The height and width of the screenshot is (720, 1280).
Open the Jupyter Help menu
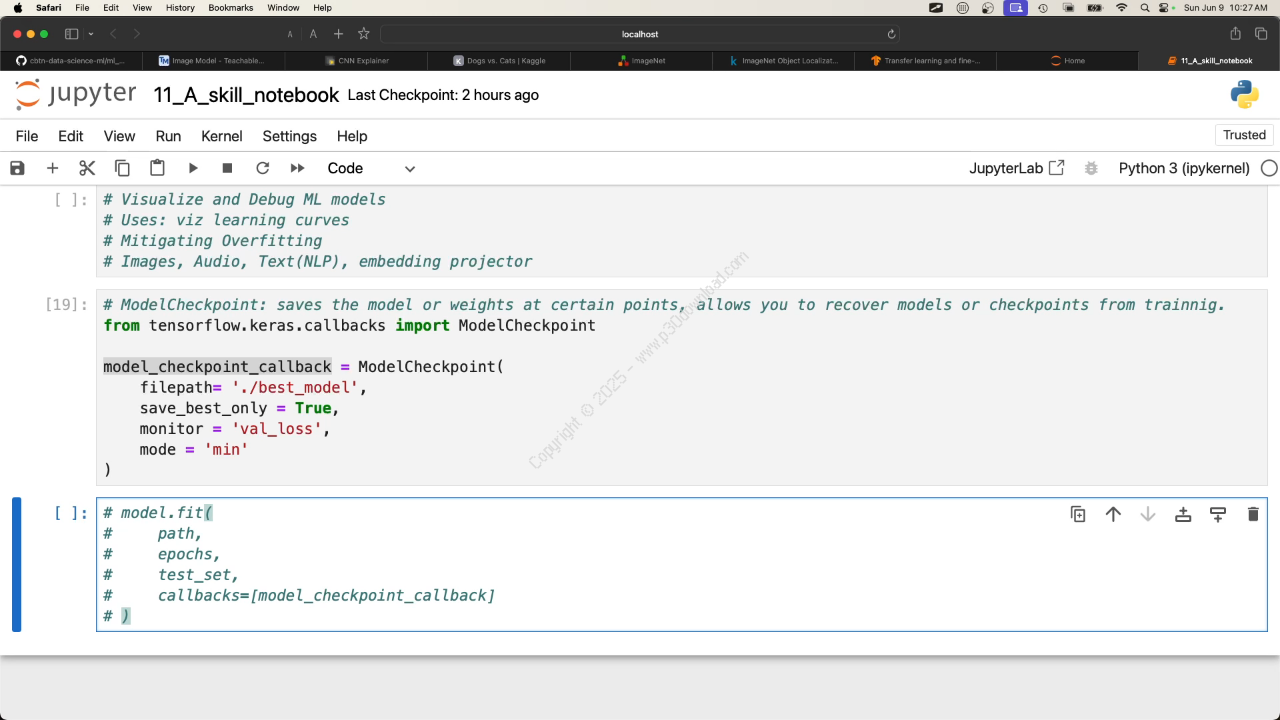pyautogui.click(x=352, y=136)
